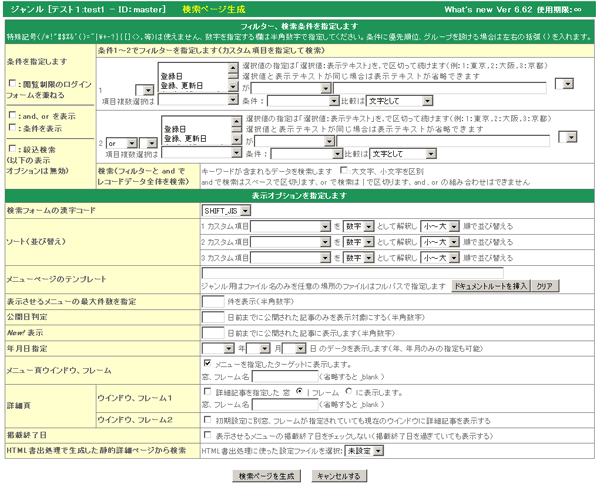The height and width of the screenshot is (487, 600).
Task: Enable the 'and, or を表示' checkbox
Action: tap(13, 115)
